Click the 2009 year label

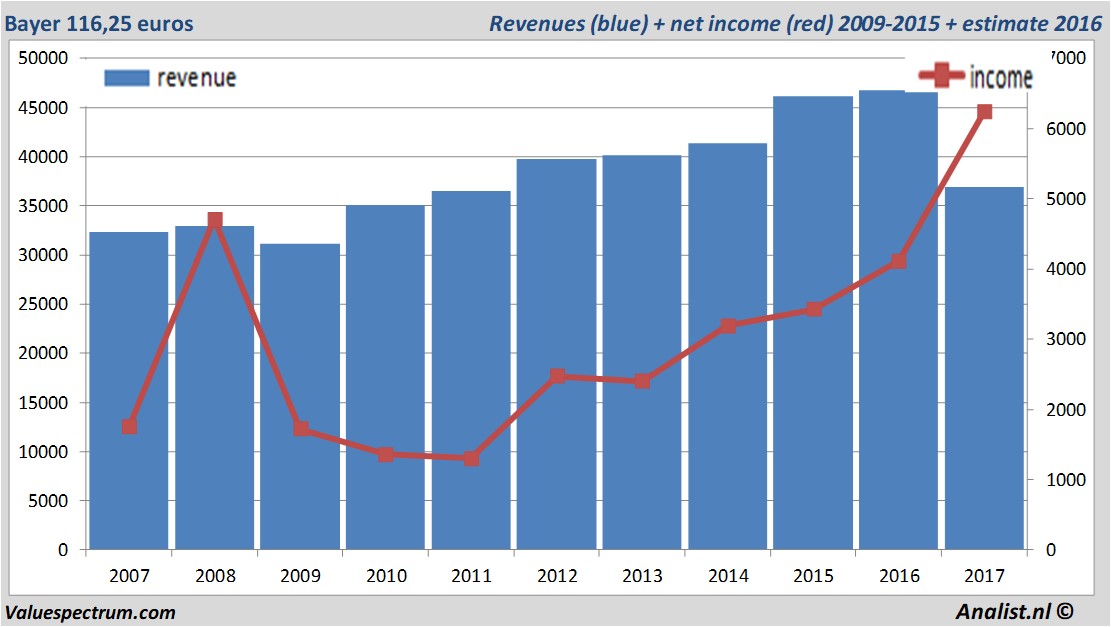(x=300, y=575)
